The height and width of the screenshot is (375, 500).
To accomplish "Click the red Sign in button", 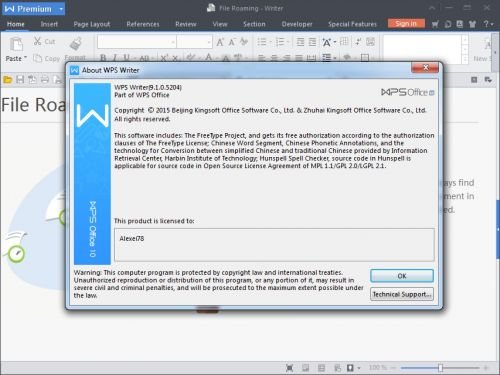I will [406, 23].
